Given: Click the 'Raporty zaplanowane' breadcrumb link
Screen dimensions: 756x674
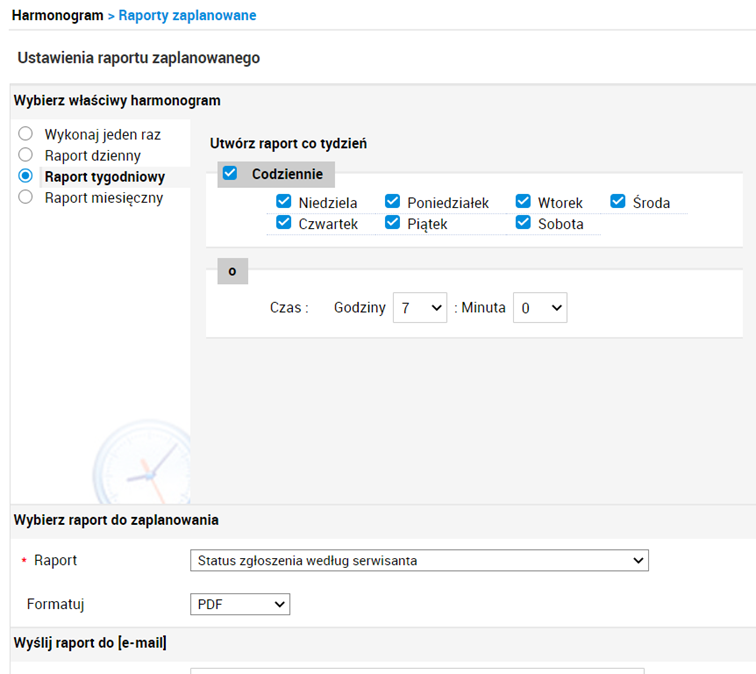Looking at the screenshot, I should (x=188, y=15).
